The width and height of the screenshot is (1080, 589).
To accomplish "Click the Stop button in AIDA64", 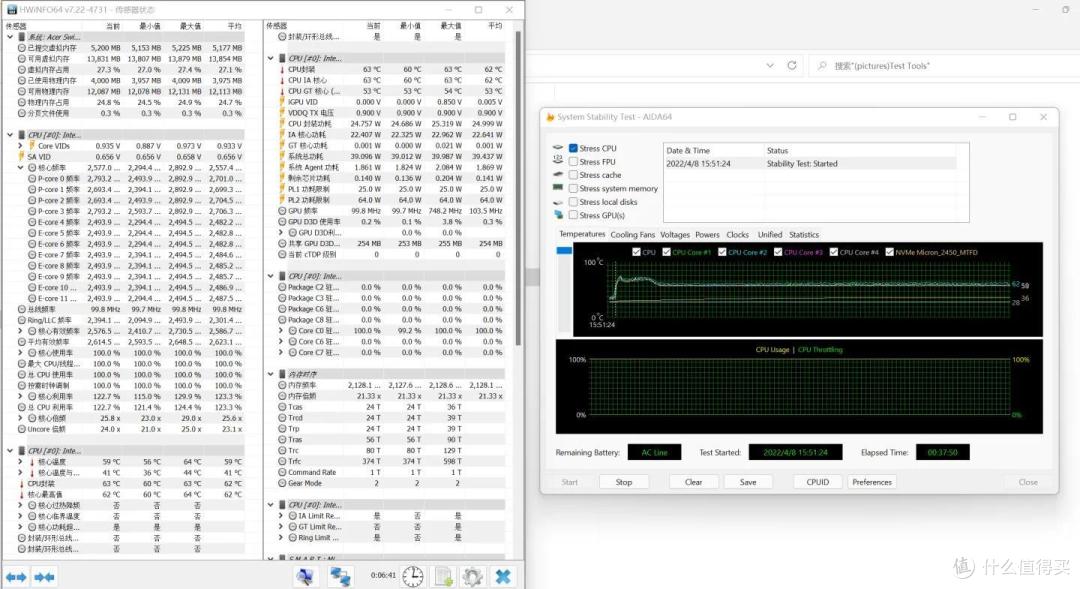I will pyautogui.click(x=624, y=482).
